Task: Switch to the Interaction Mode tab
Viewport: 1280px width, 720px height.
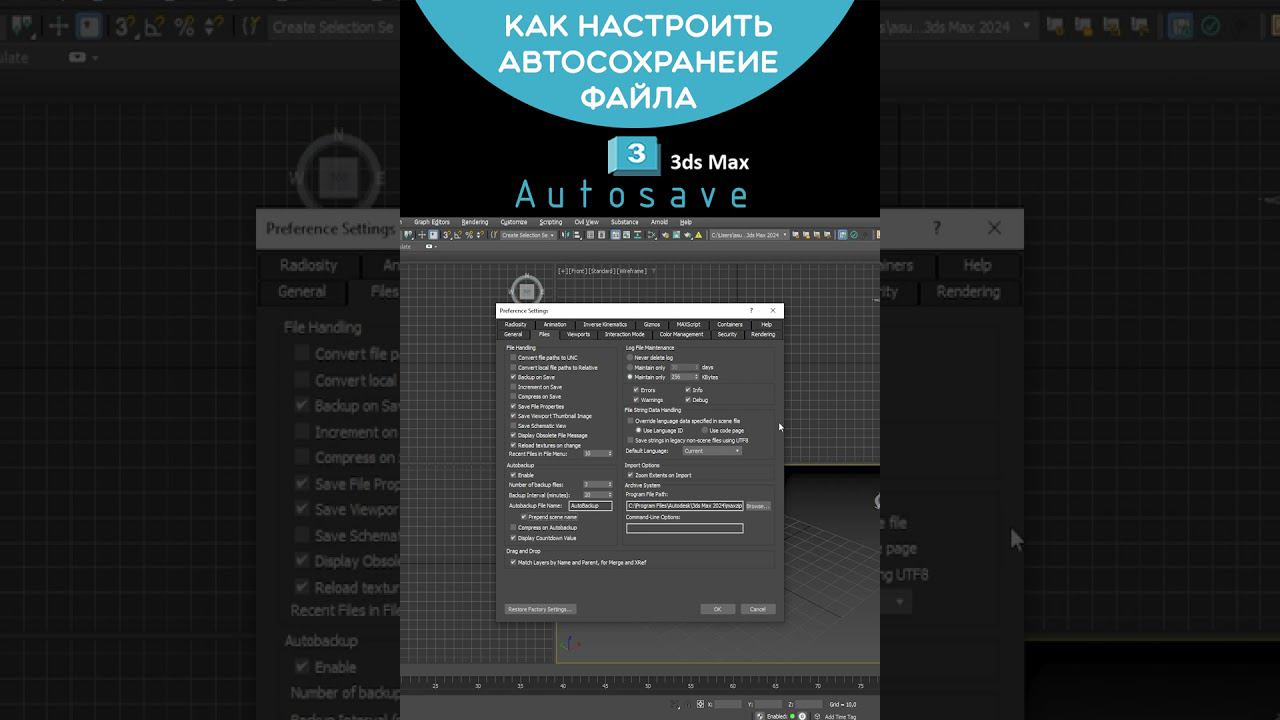Action: click(x=625, y=334)
